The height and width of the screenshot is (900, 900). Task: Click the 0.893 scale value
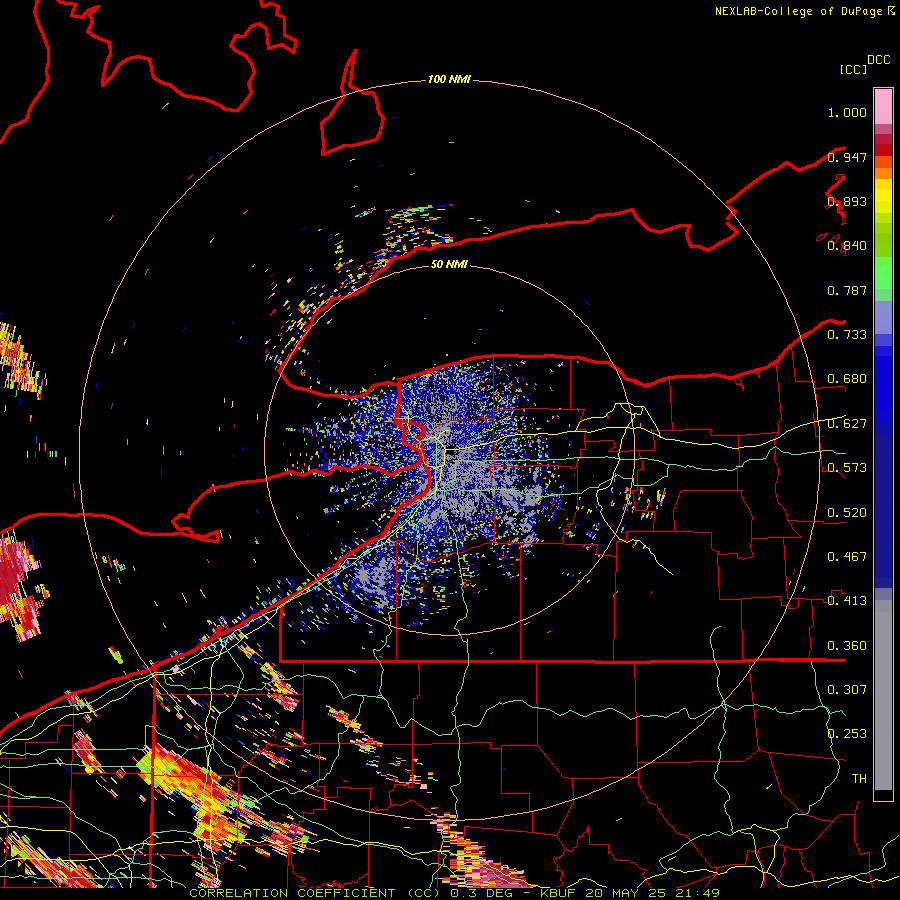point(847,201)
